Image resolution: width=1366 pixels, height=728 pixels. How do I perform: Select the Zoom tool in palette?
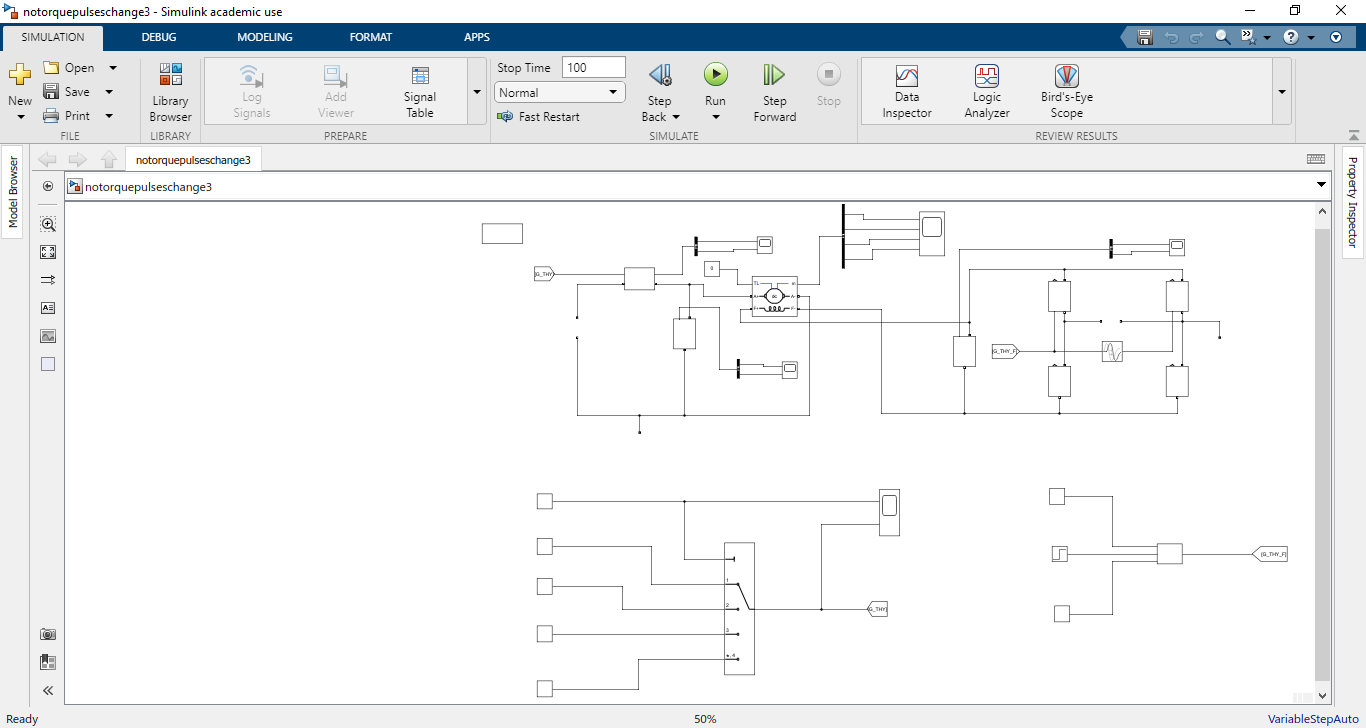tap(48, 224)
